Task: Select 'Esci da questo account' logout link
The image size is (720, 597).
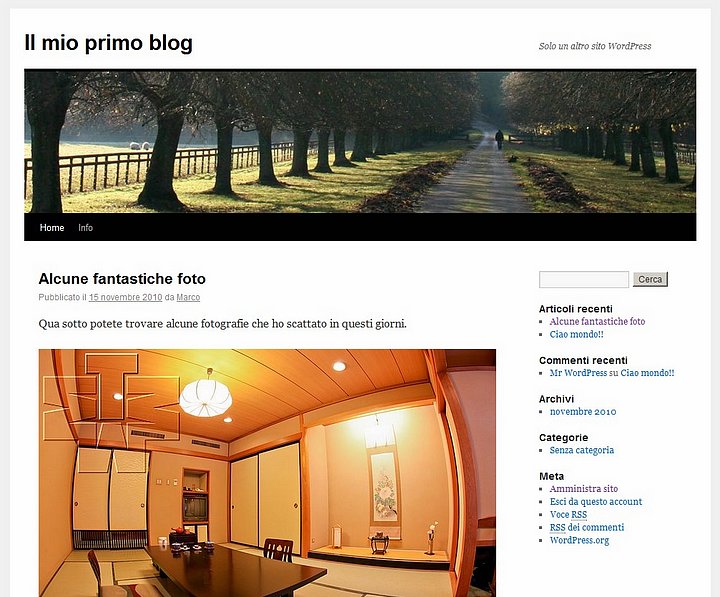Action: [596, 501]
